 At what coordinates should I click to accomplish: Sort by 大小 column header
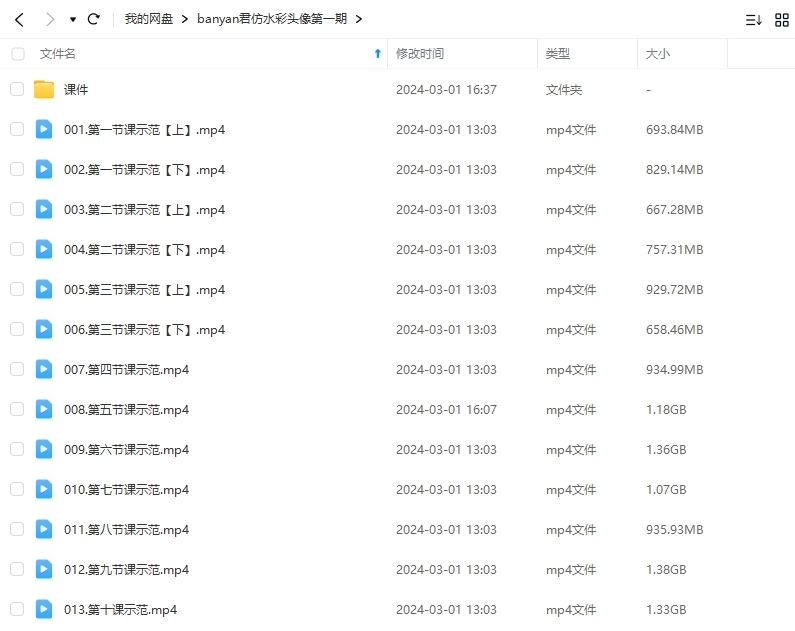point(658,54)
